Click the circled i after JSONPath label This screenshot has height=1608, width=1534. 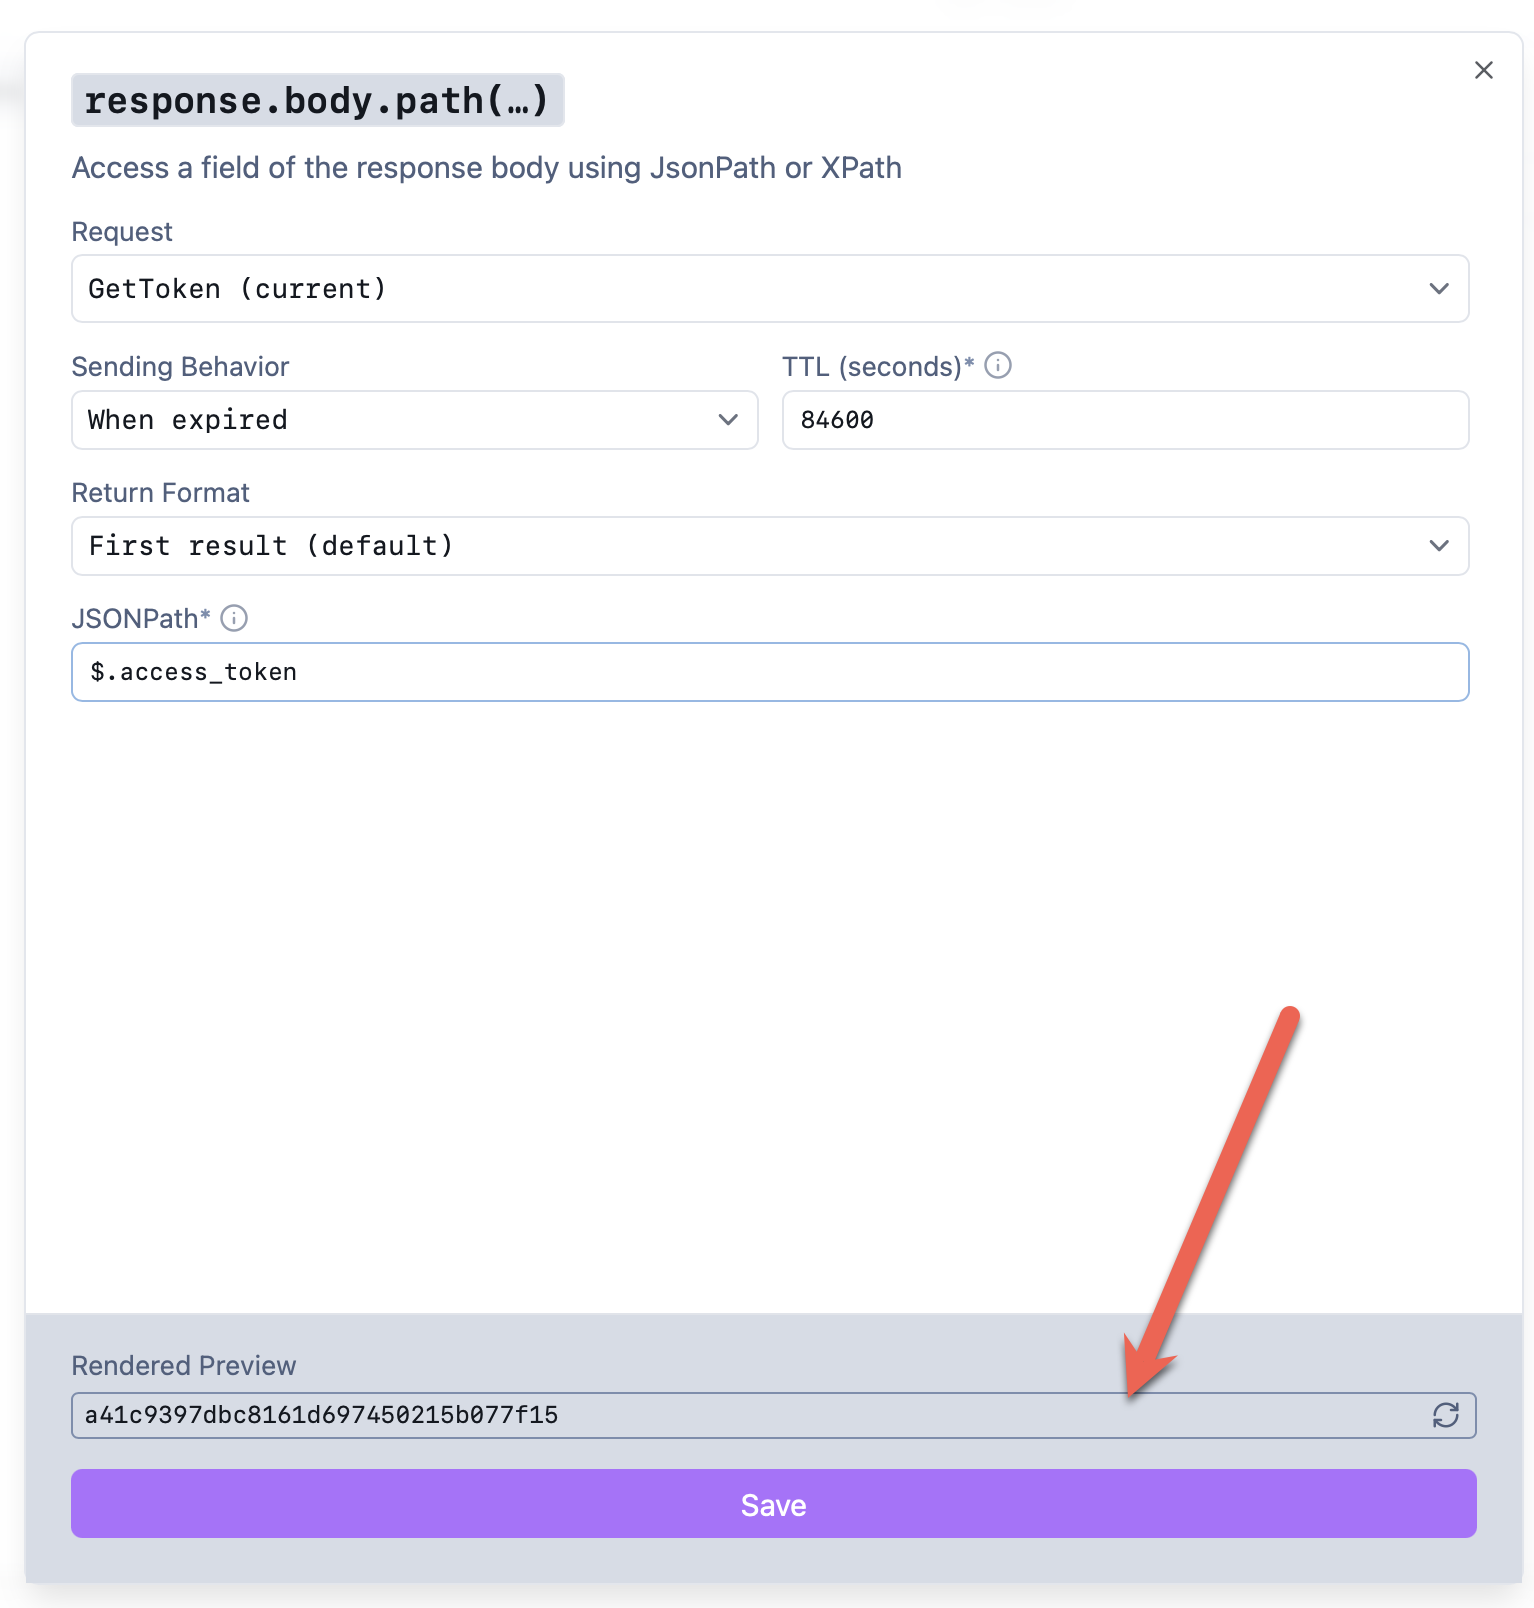pyautogui.click(x=233, y=618)
